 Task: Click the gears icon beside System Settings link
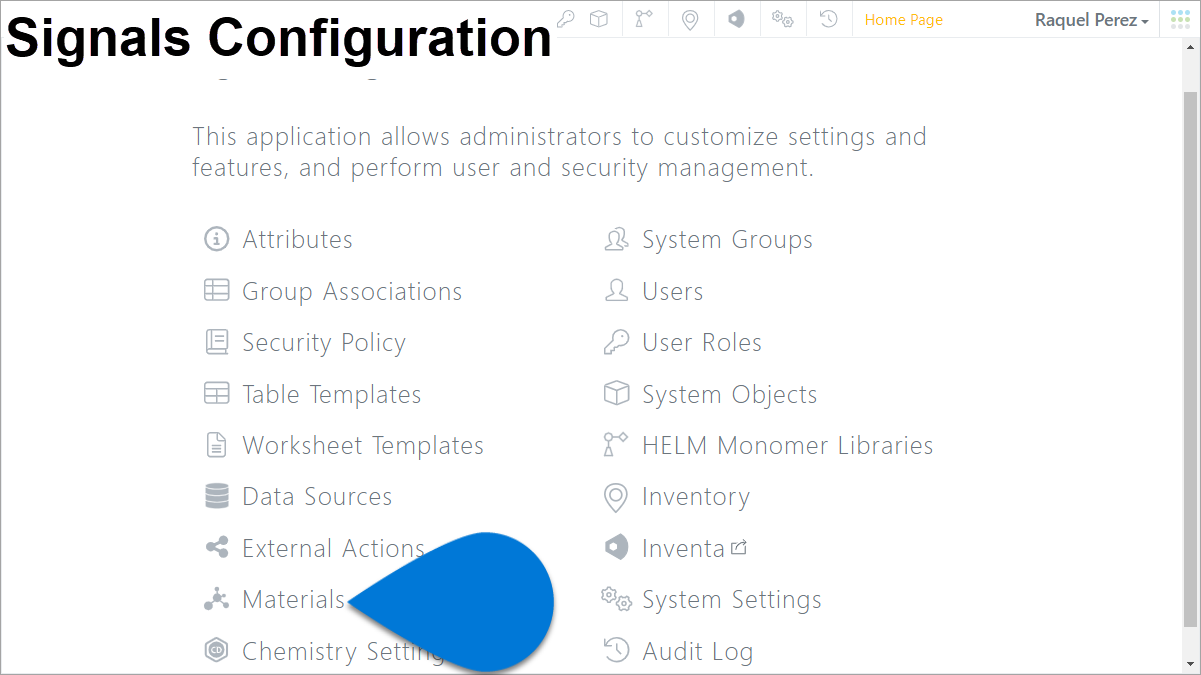point(616,599)
